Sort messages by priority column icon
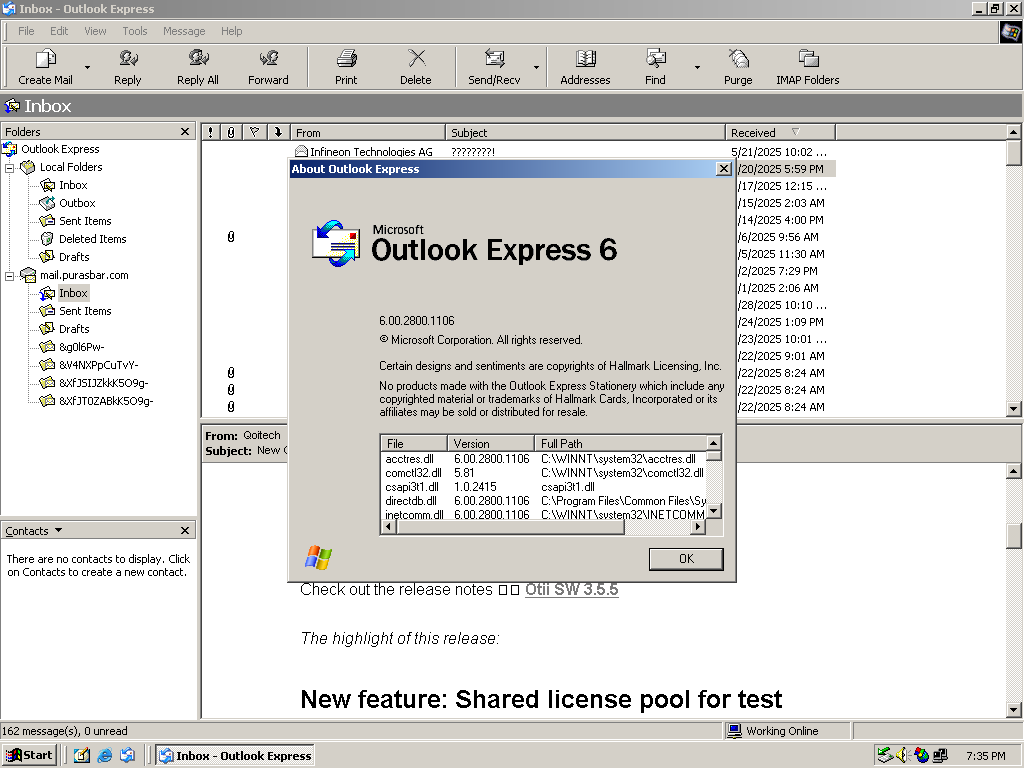Screen dimensions: 1024x768 point(210,133)
